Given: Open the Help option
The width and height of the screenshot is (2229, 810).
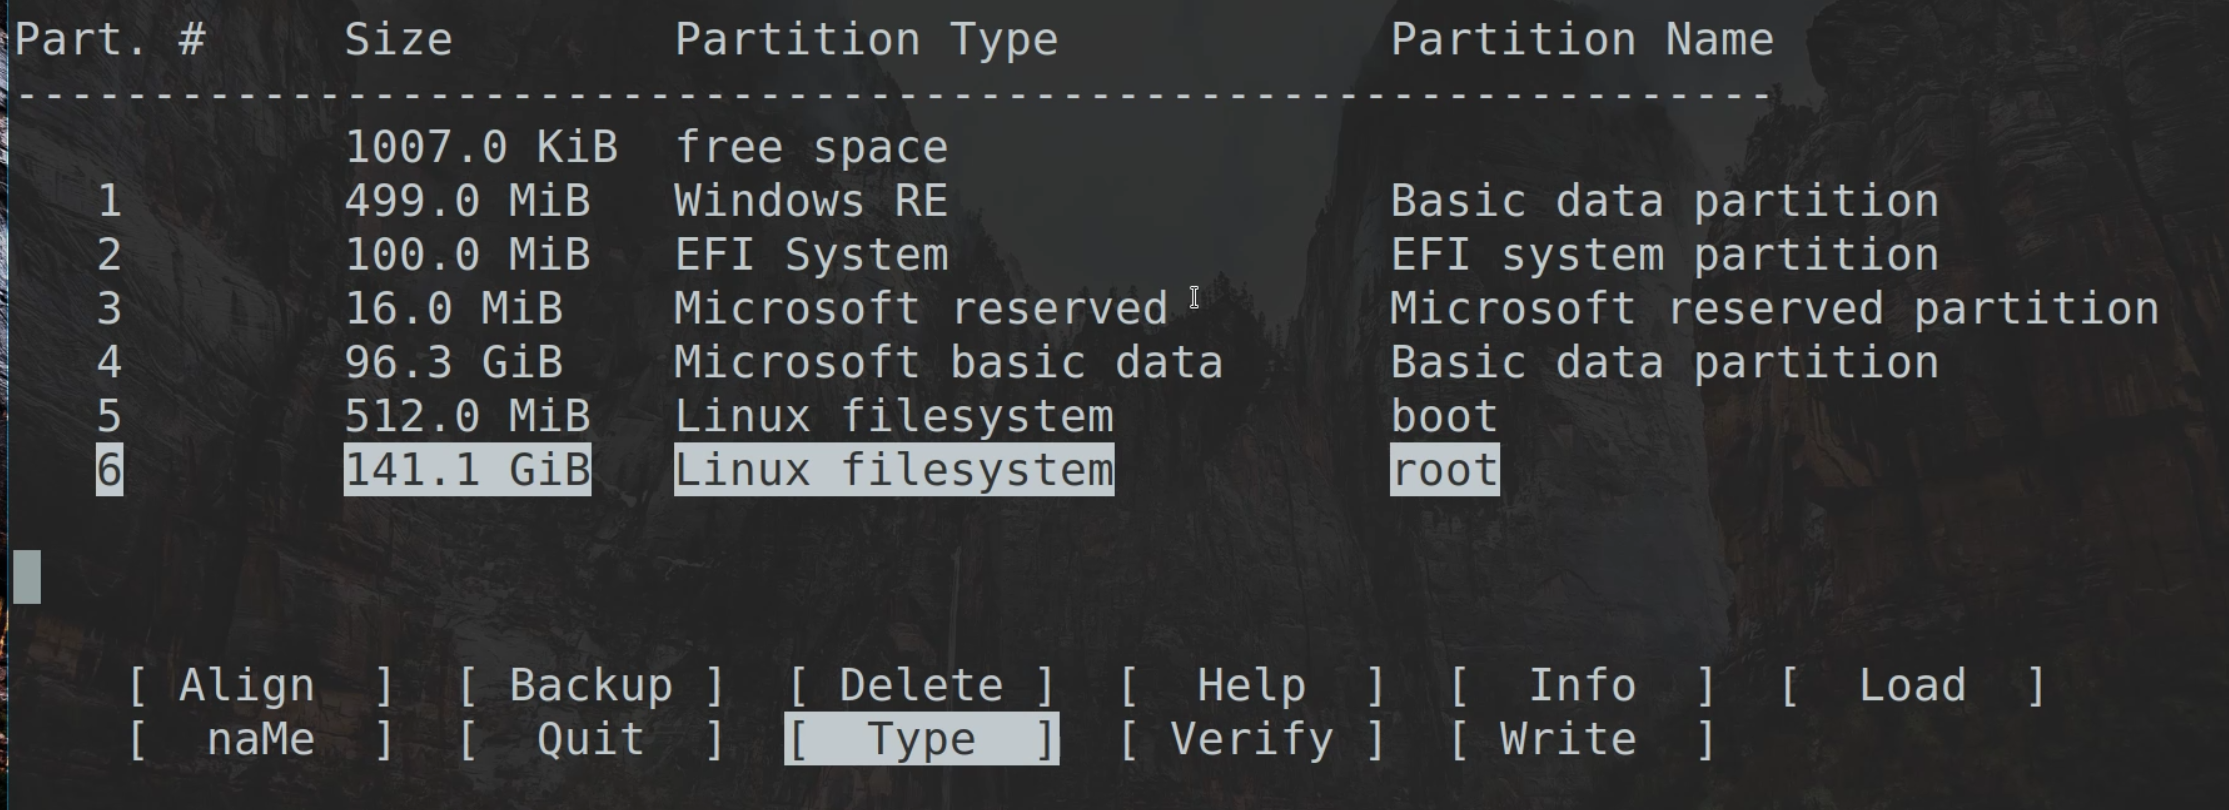Looking at the screenshot, I should (1251, 686).
